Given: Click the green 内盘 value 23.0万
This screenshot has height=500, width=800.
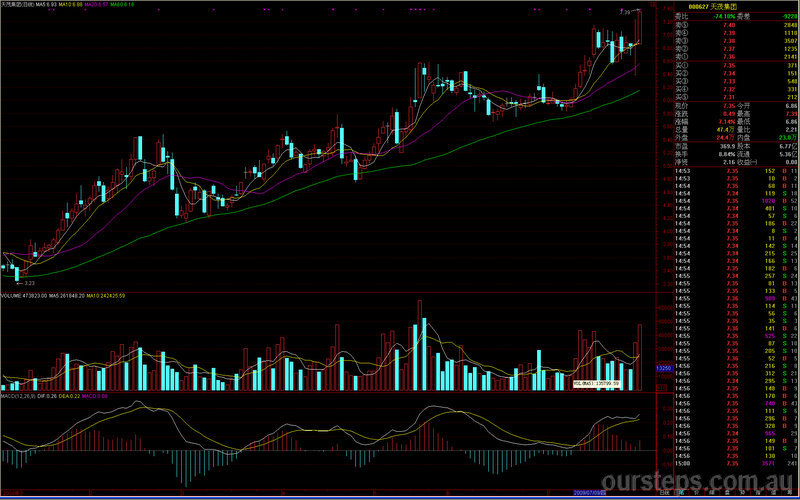Looking at the screenshot, I should pos(789,138).
